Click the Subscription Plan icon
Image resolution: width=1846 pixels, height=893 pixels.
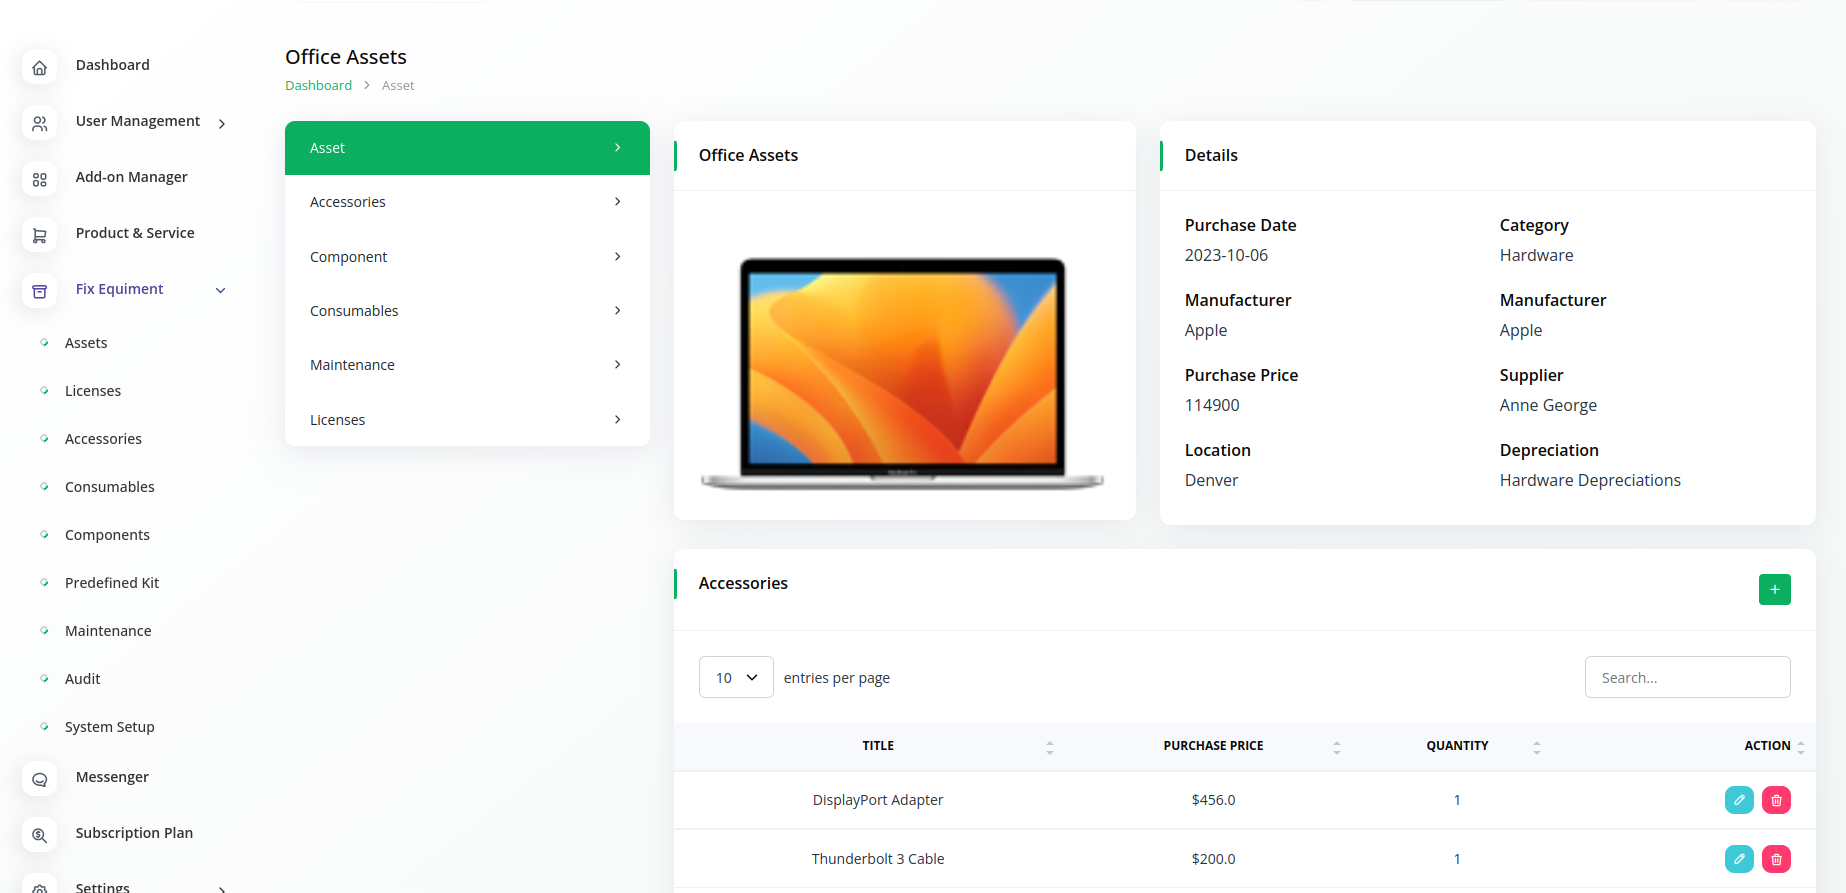pyautogui.click(x=39, y=836)
